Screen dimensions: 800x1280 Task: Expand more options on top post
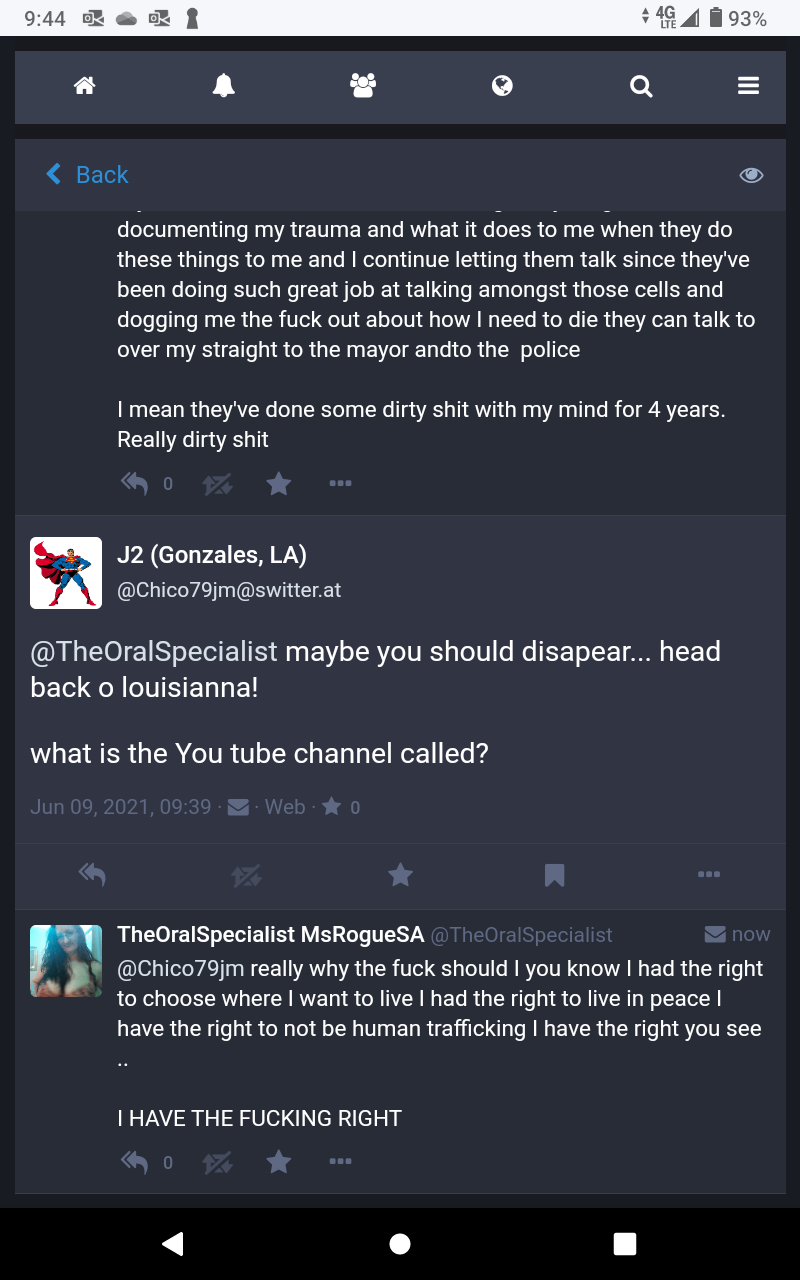coord(340,484)
